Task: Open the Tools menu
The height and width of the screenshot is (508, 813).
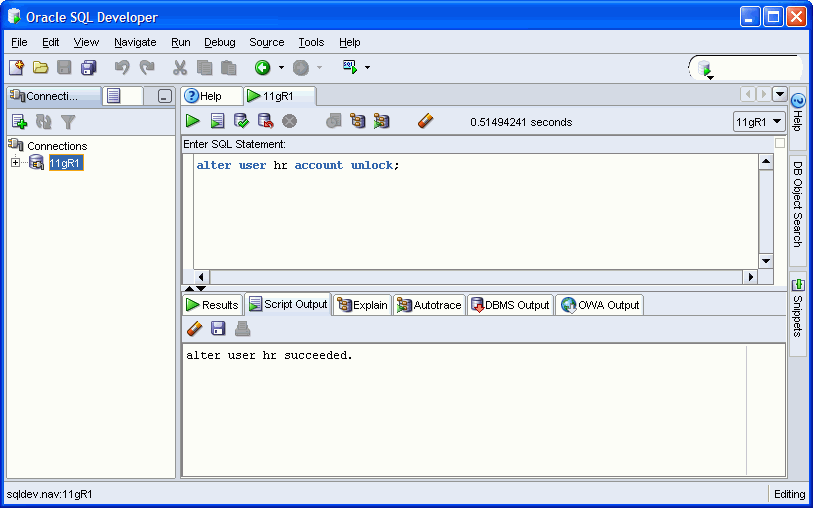Action: [x=311, y=42]
